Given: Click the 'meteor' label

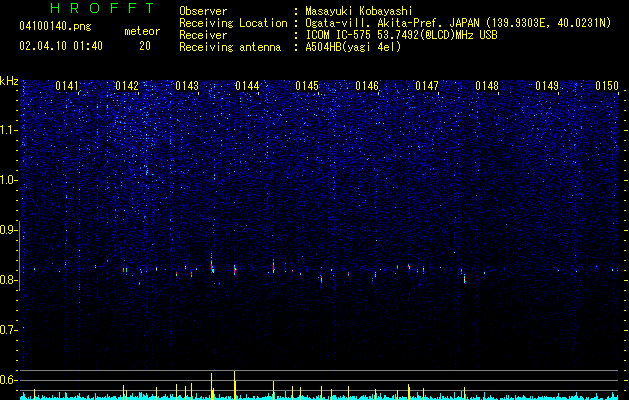Looking at the screenshot, I should (x=142, y=31).
